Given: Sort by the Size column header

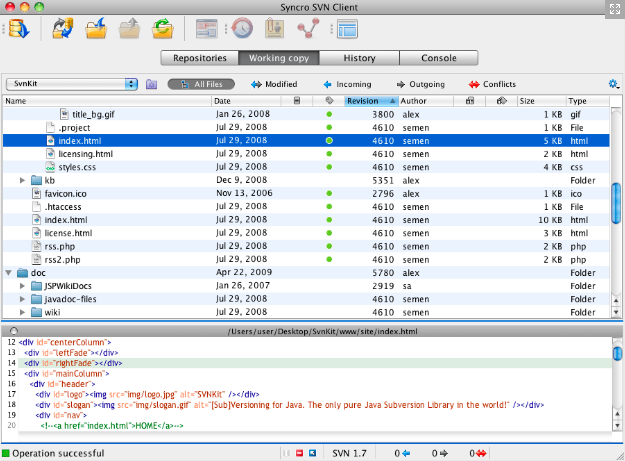Looking at the screenshot, I should 541,101.
